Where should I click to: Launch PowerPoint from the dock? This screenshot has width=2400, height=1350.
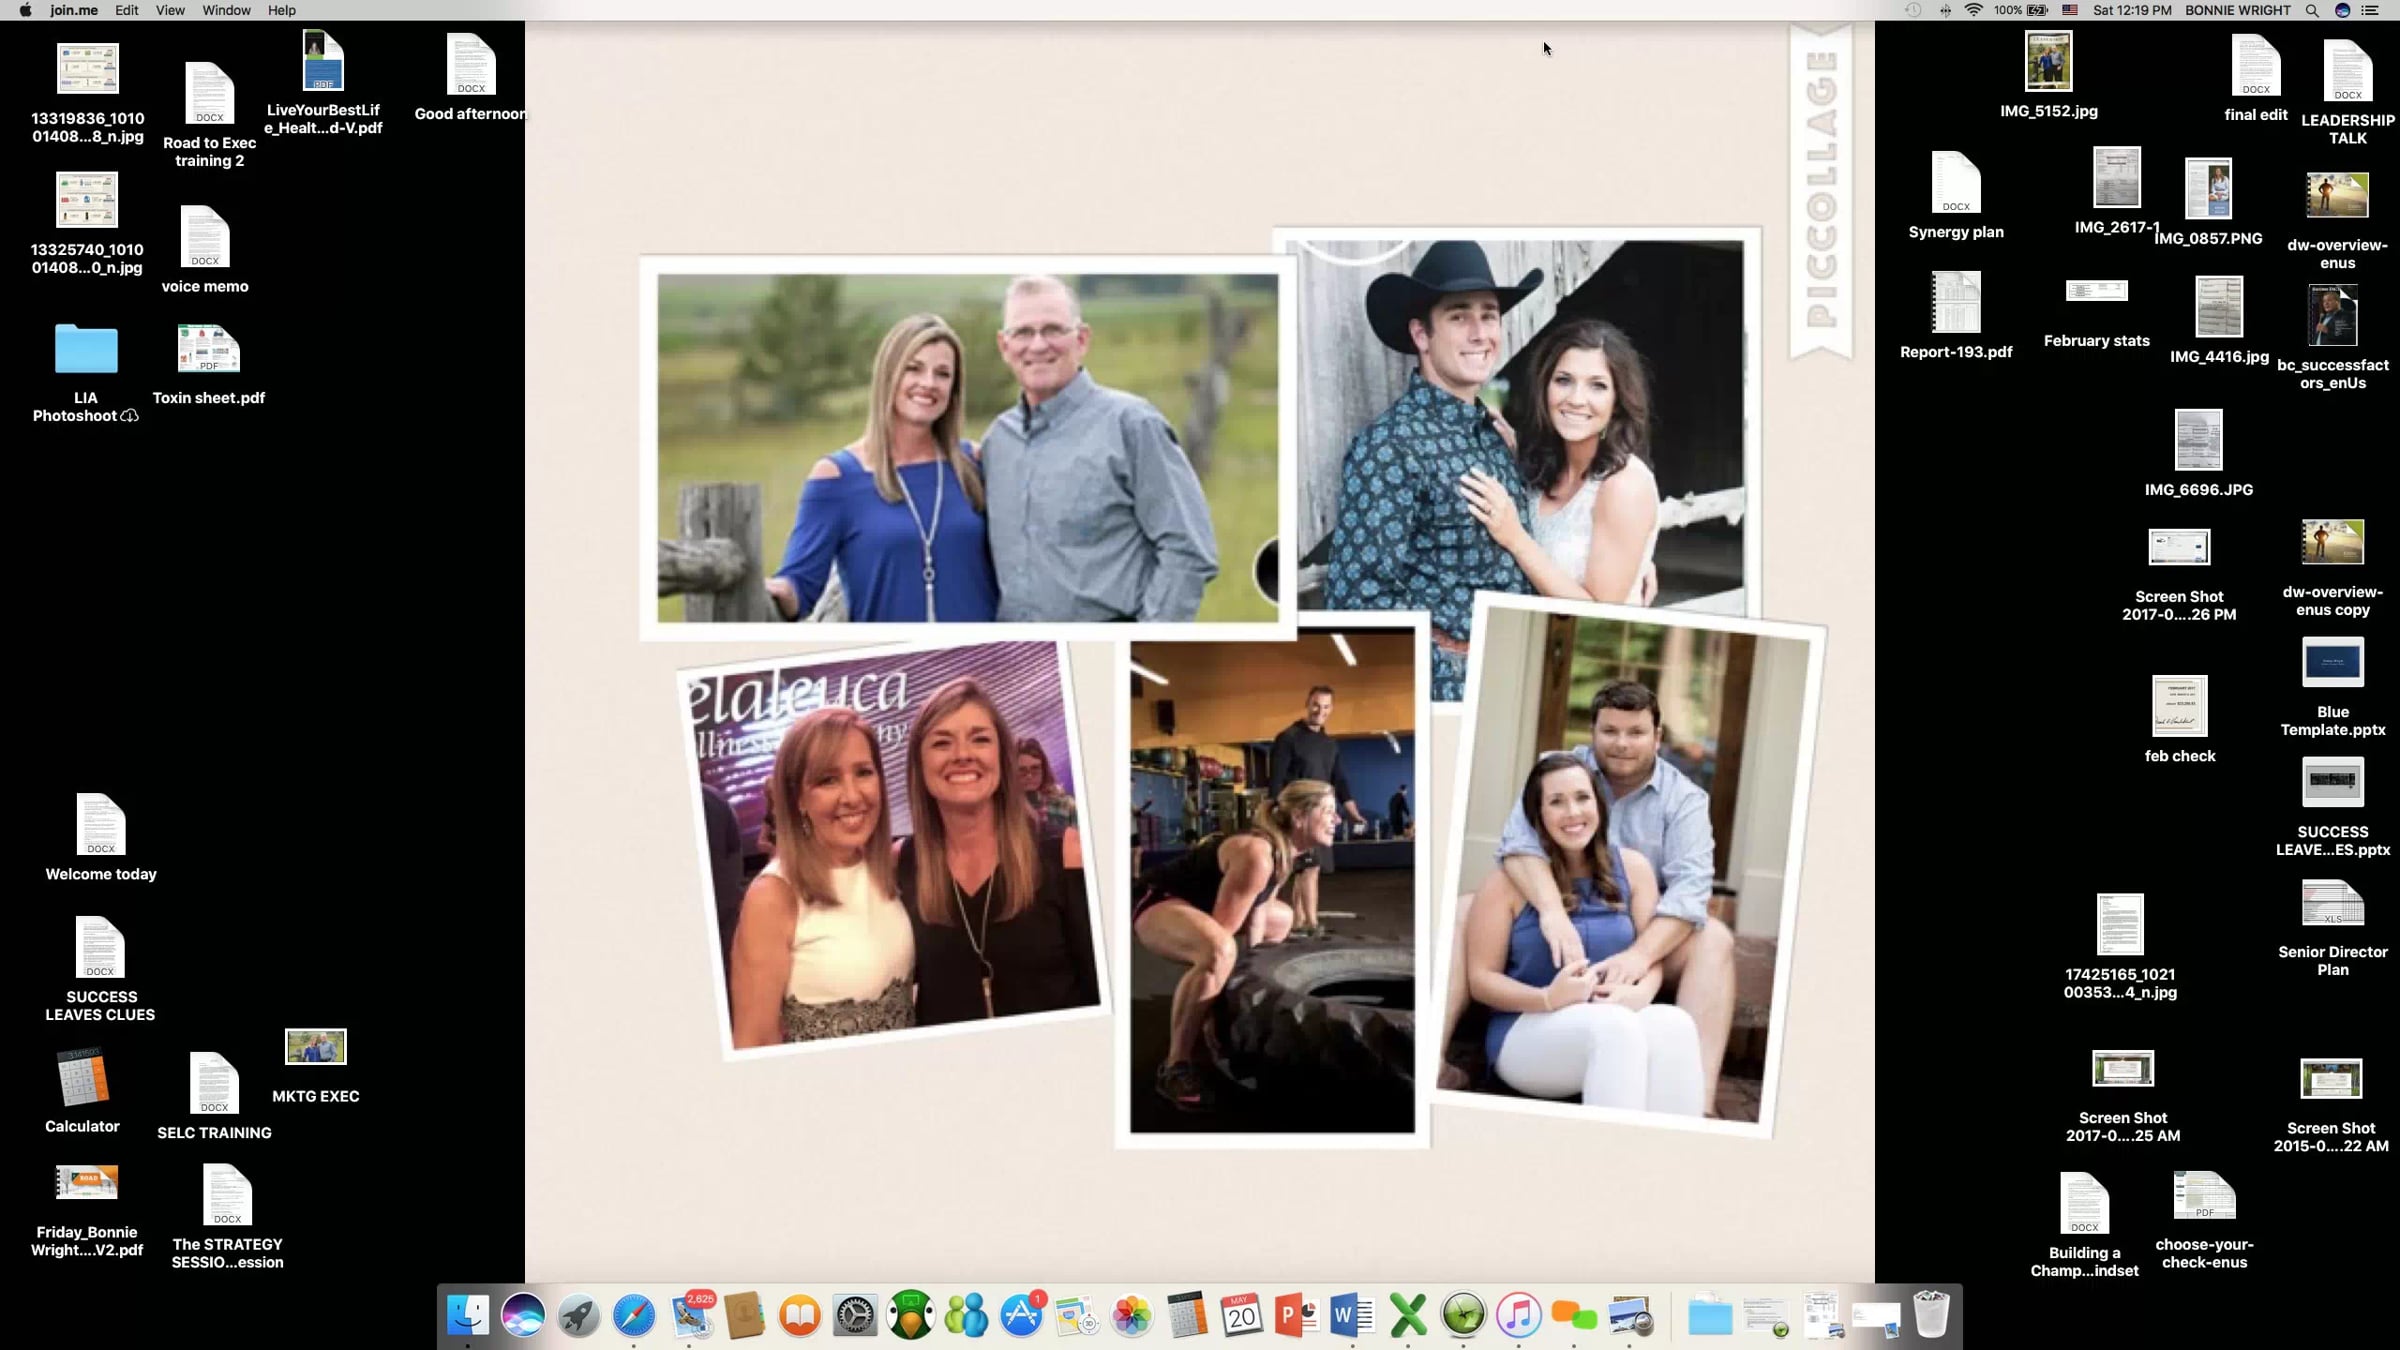coord(1296,1315)
